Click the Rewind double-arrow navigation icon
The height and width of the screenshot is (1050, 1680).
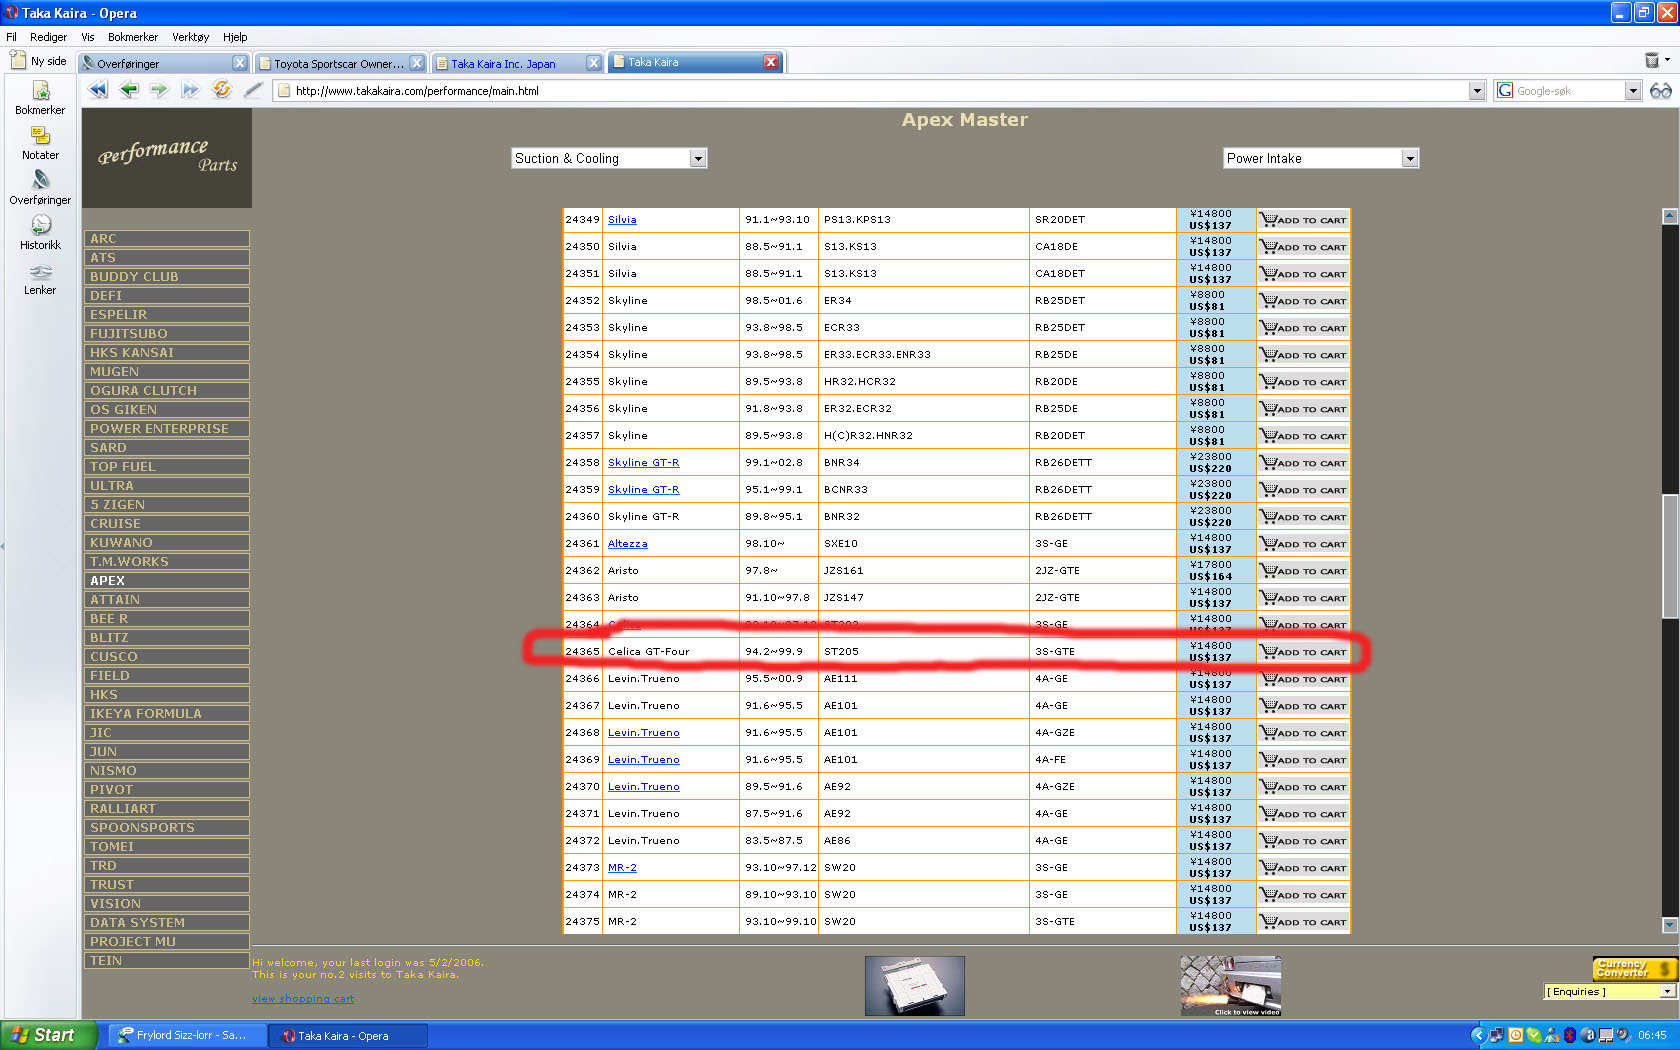(x=98, y=90)
